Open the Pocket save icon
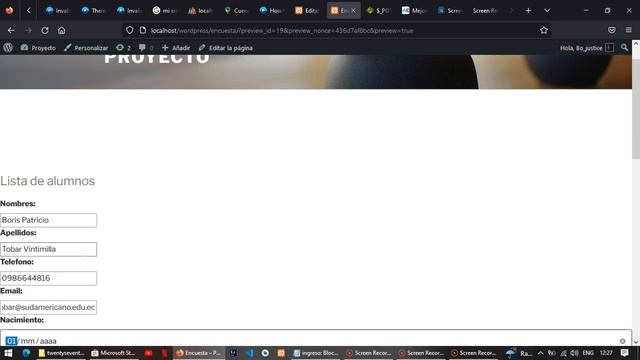 (611, 30)
